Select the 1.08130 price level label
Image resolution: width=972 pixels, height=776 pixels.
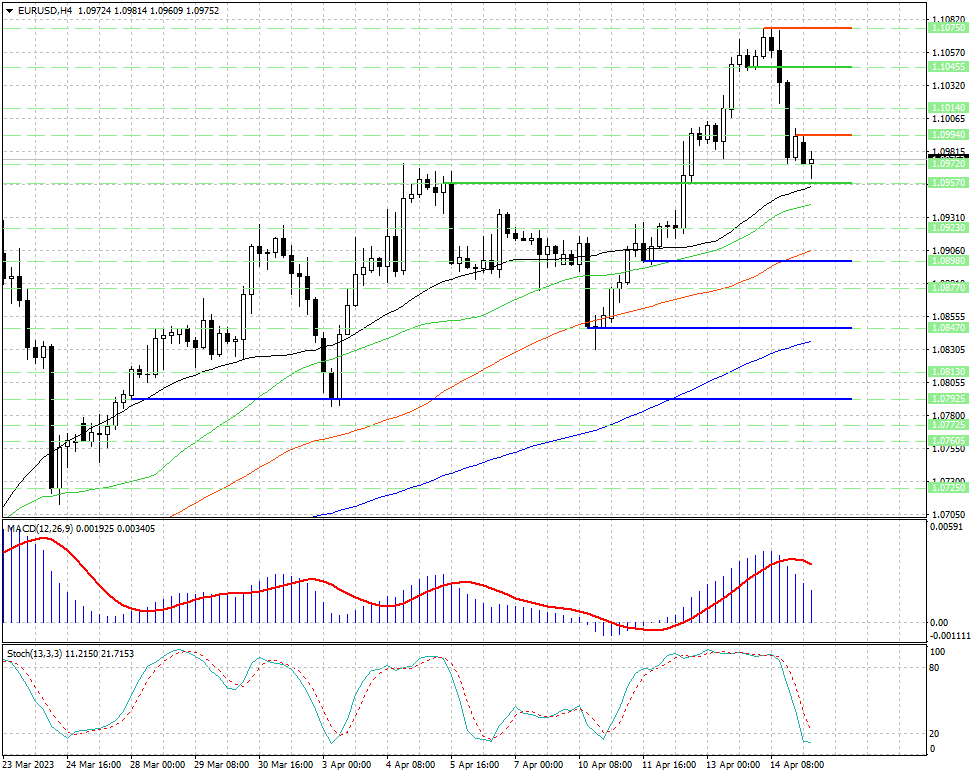coord(948,372)
